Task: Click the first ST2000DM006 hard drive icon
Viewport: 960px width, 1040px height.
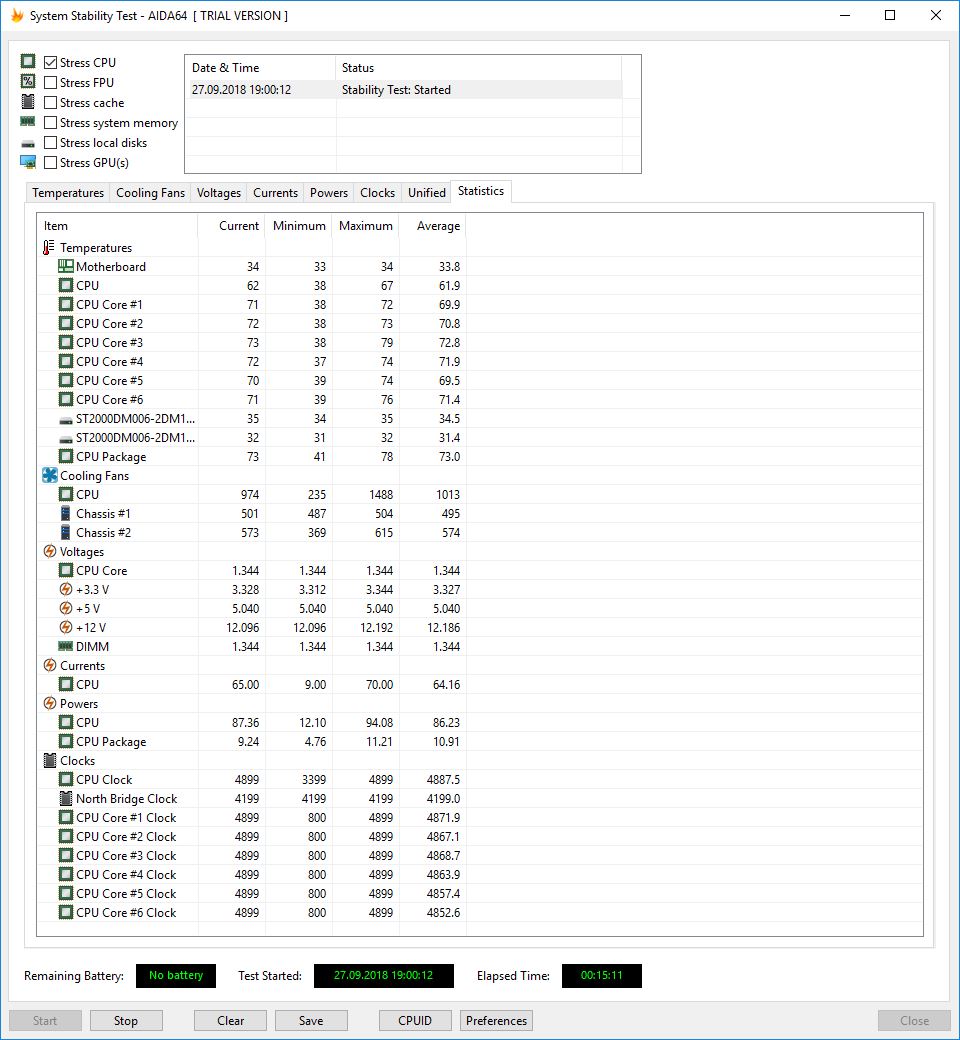Action: 66,421
